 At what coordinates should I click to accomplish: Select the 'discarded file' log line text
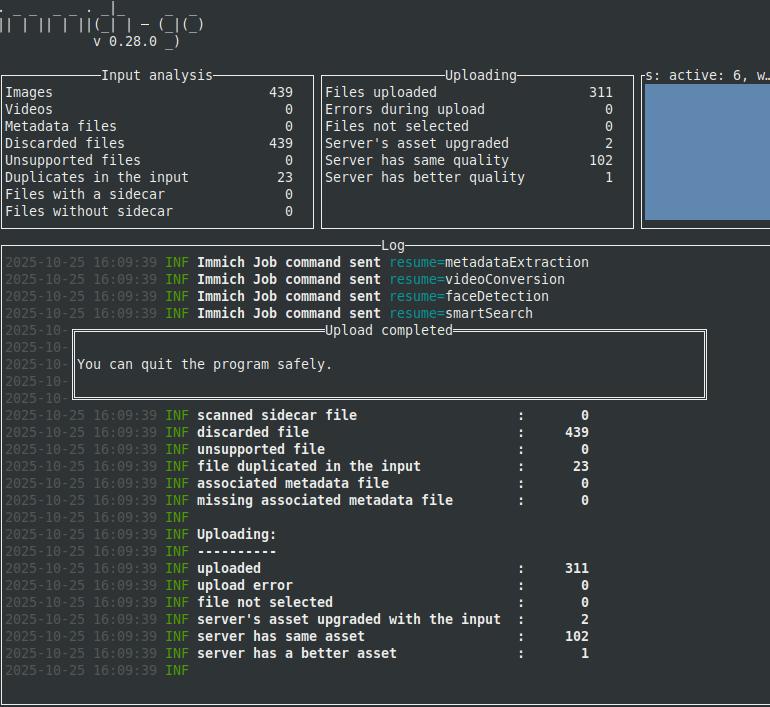point(253,432)
